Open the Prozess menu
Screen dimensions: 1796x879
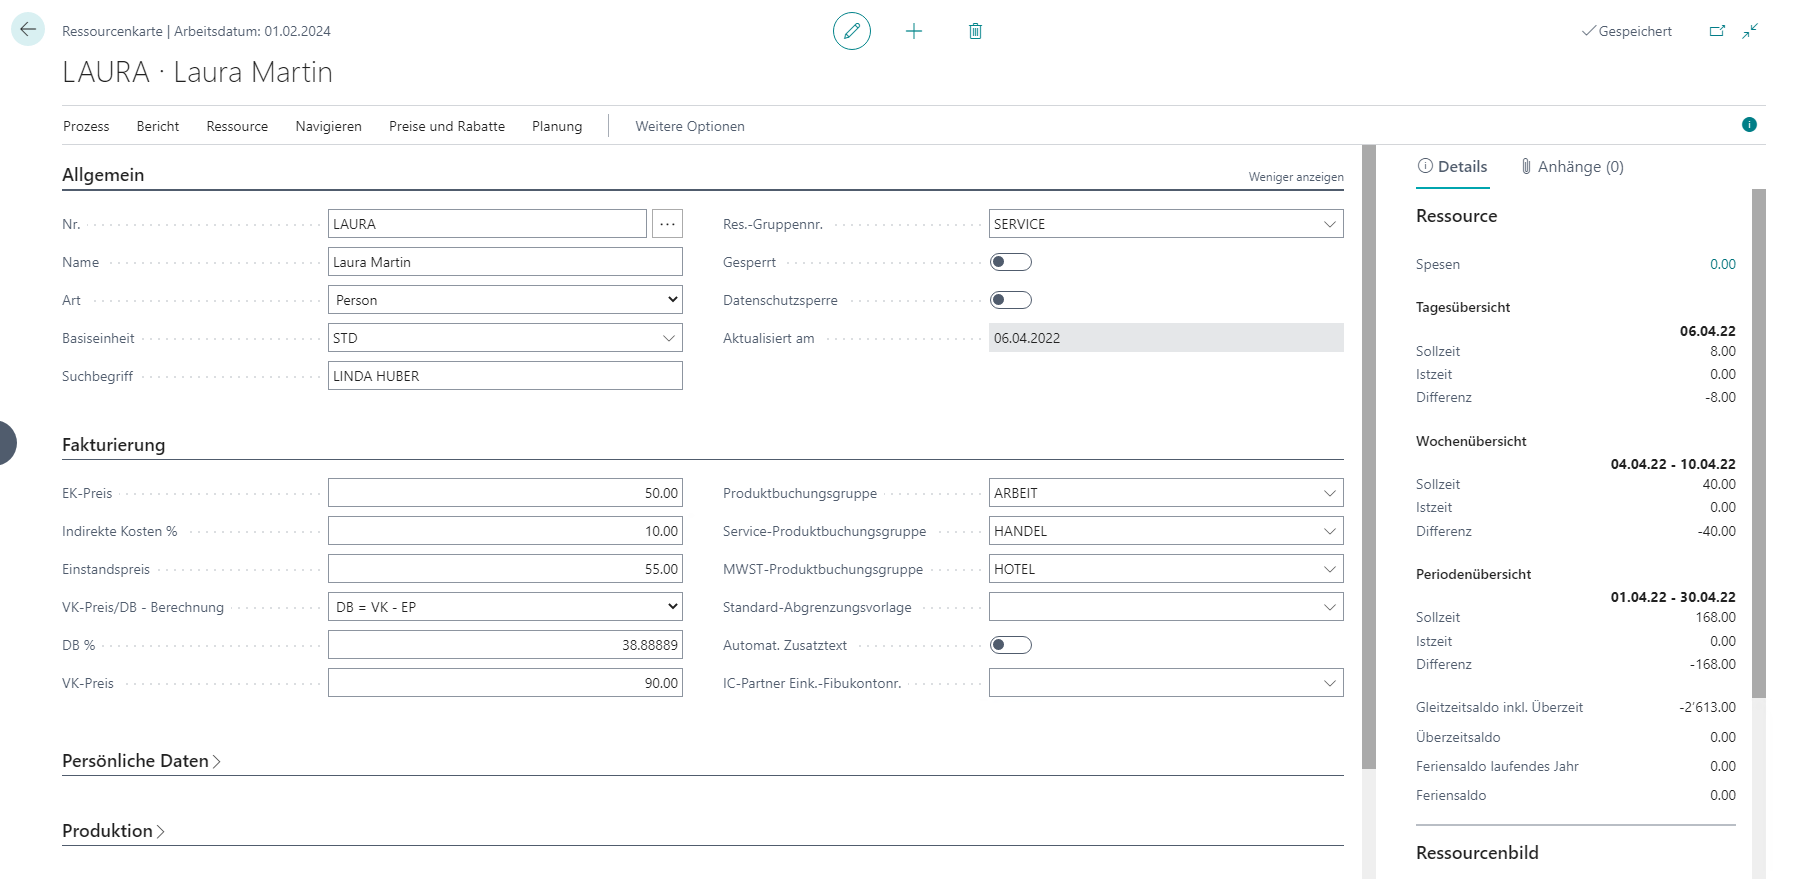click(x=86, y=126)
